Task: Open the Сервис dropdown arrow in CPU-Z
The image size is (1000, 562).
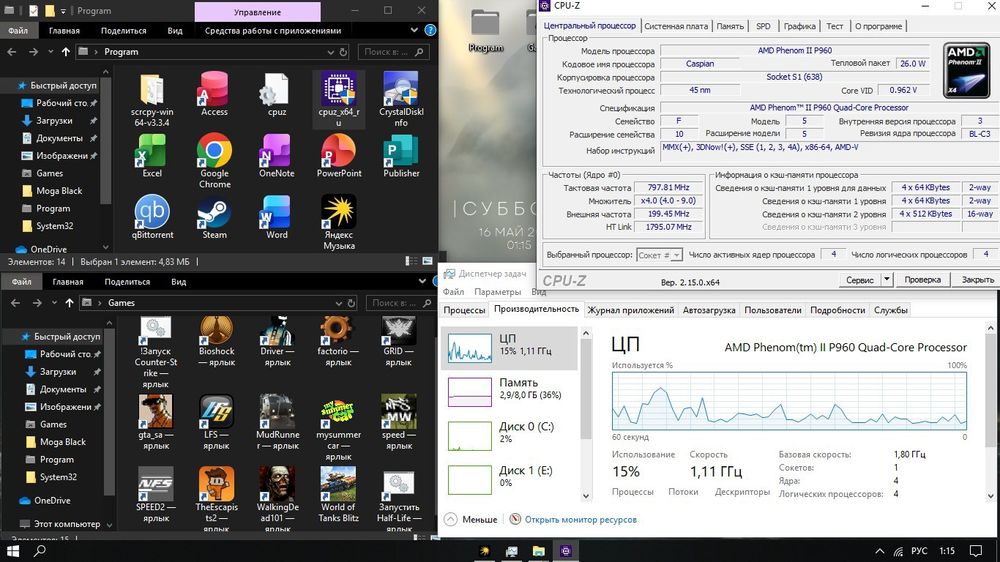Action: 886,279
